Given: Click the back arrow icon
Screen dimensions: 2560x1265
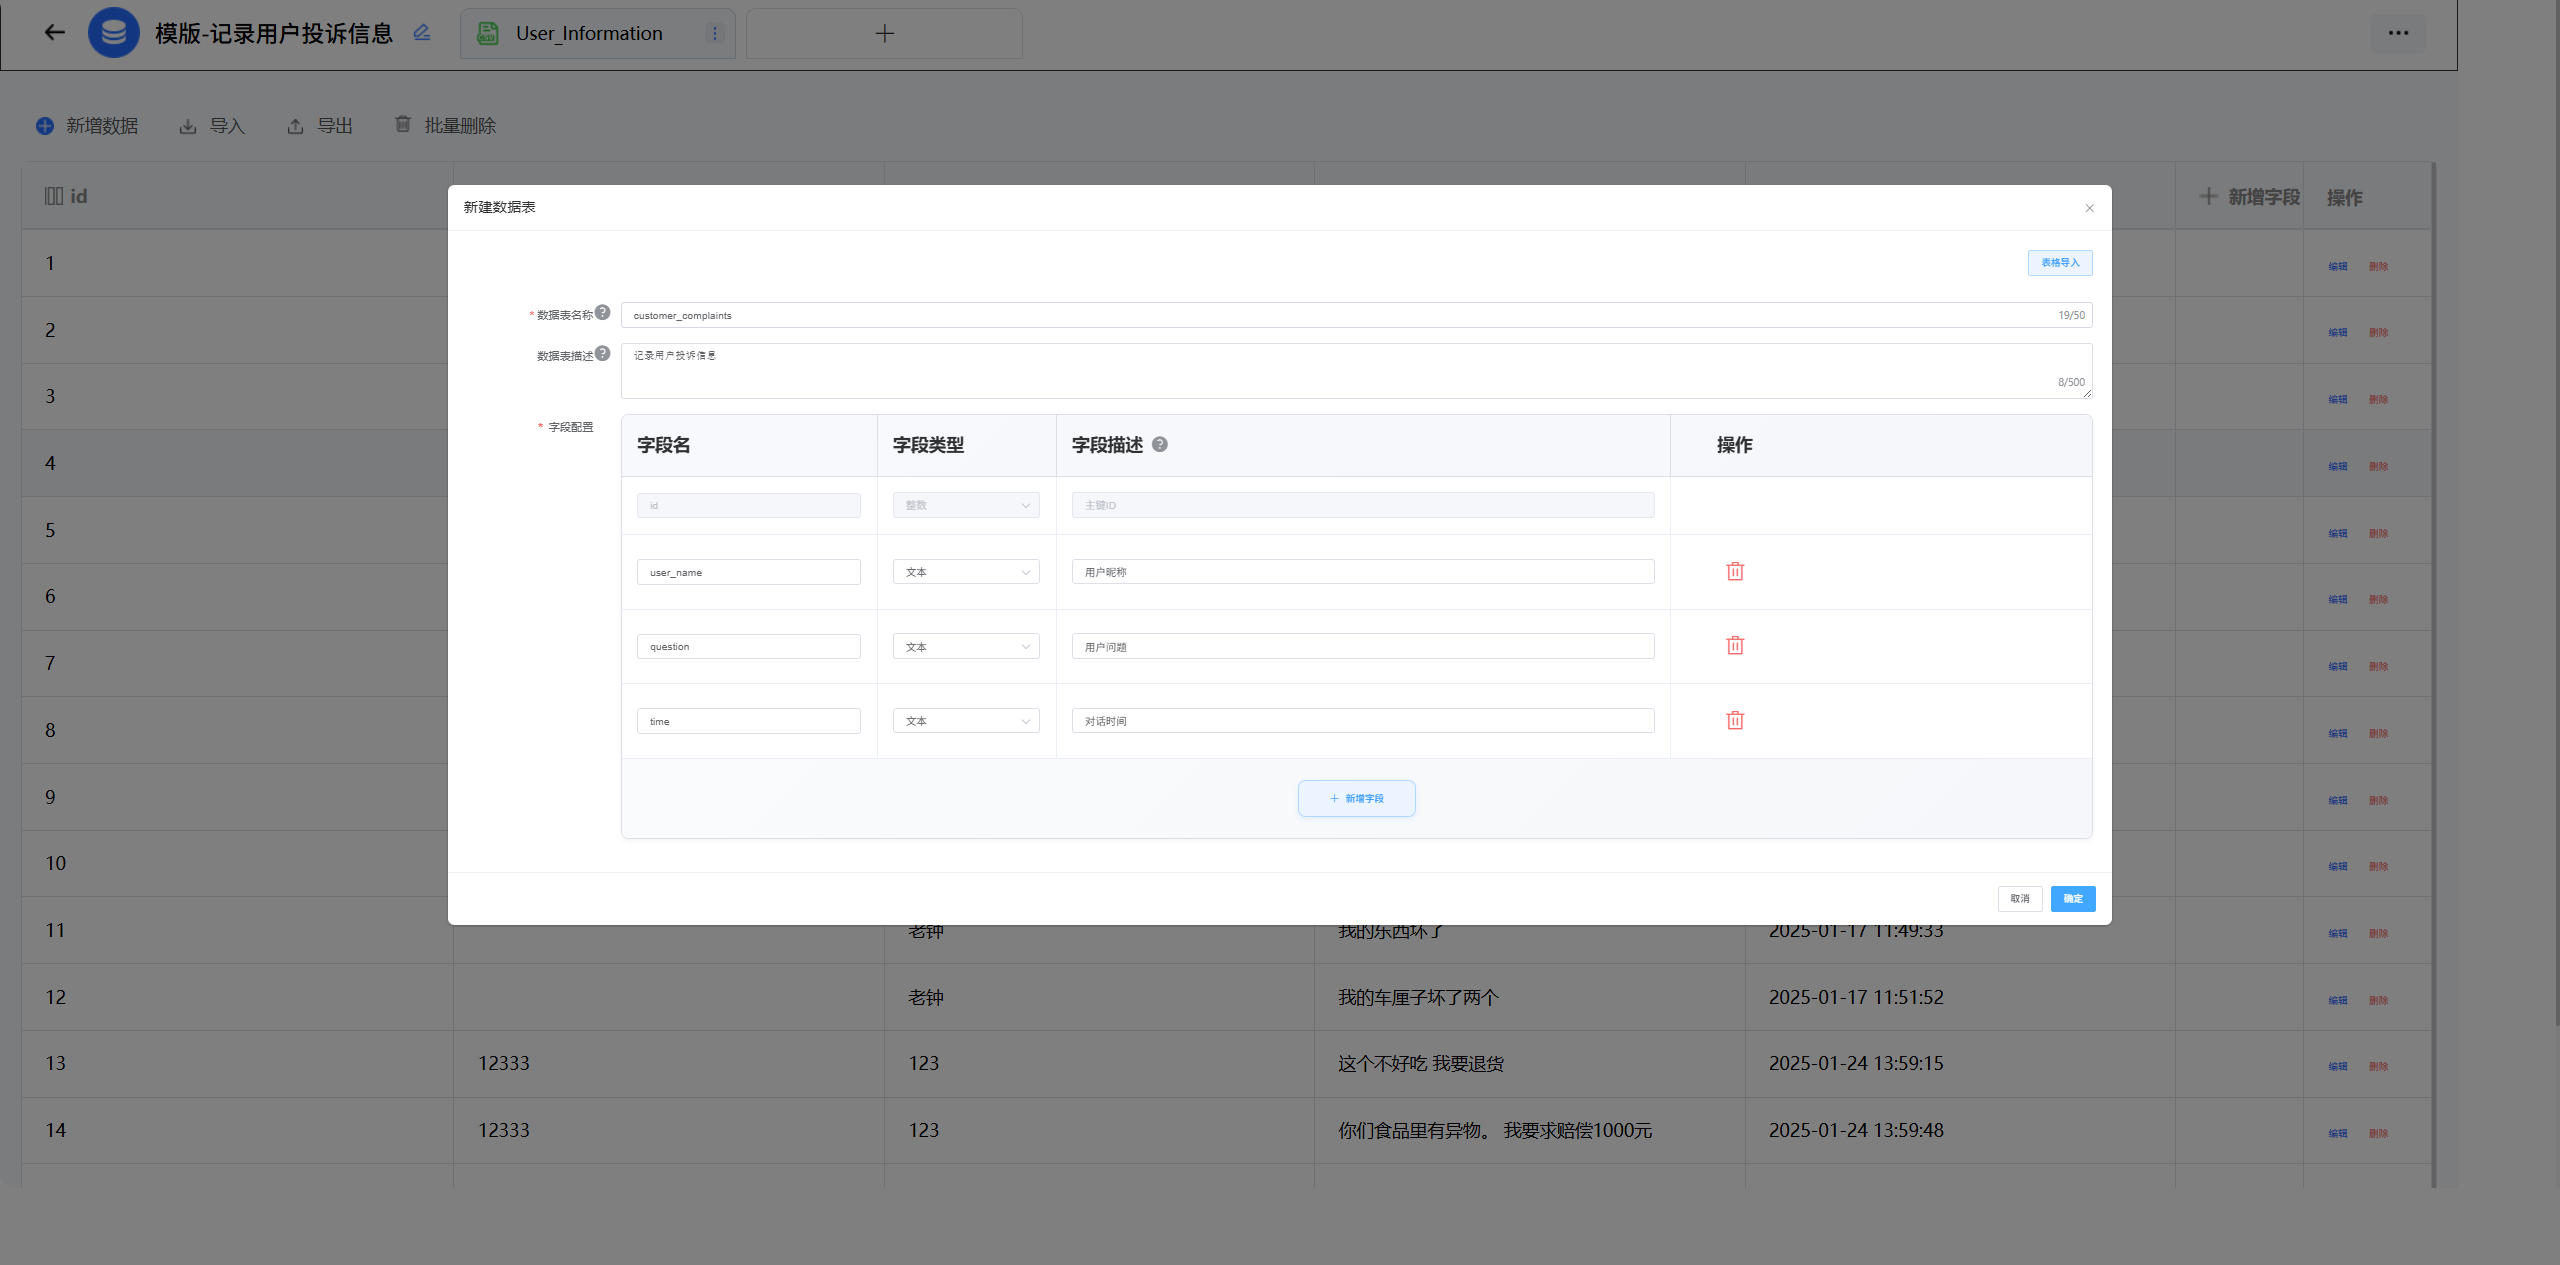Looking at the screenshot, I should pyautogui.click(x=55, y=33).
